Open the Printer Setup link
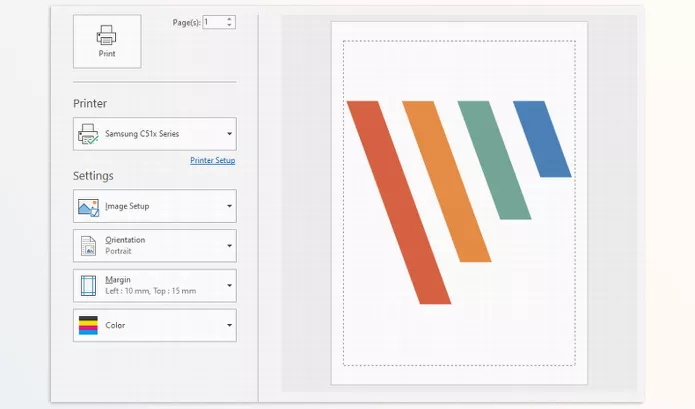 (x=212, y=160)
